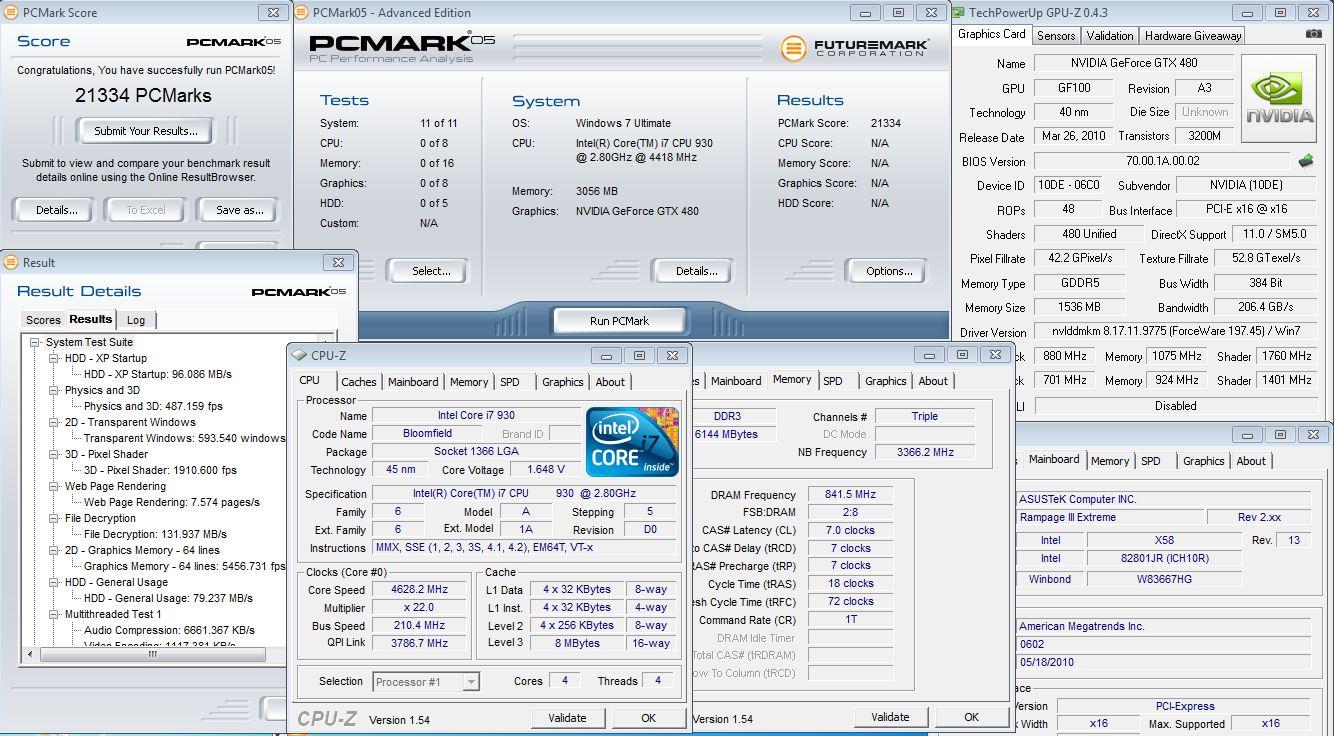1334x736 pixels.
Task: Open the Caches tab in CPU-Z
Action: click(359, 382)
